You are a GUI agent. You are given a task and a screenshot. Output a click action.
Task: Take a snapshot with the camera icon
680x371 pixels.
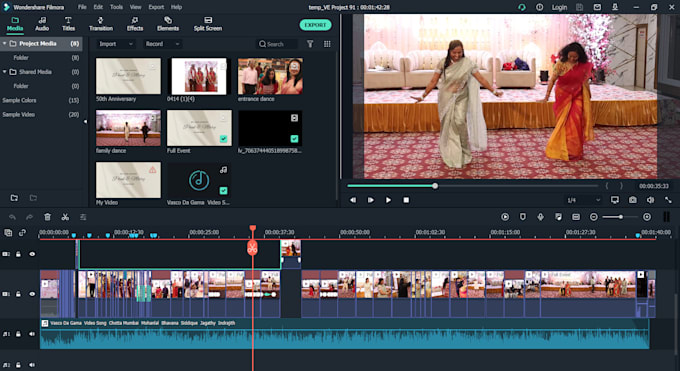point(633,200)
